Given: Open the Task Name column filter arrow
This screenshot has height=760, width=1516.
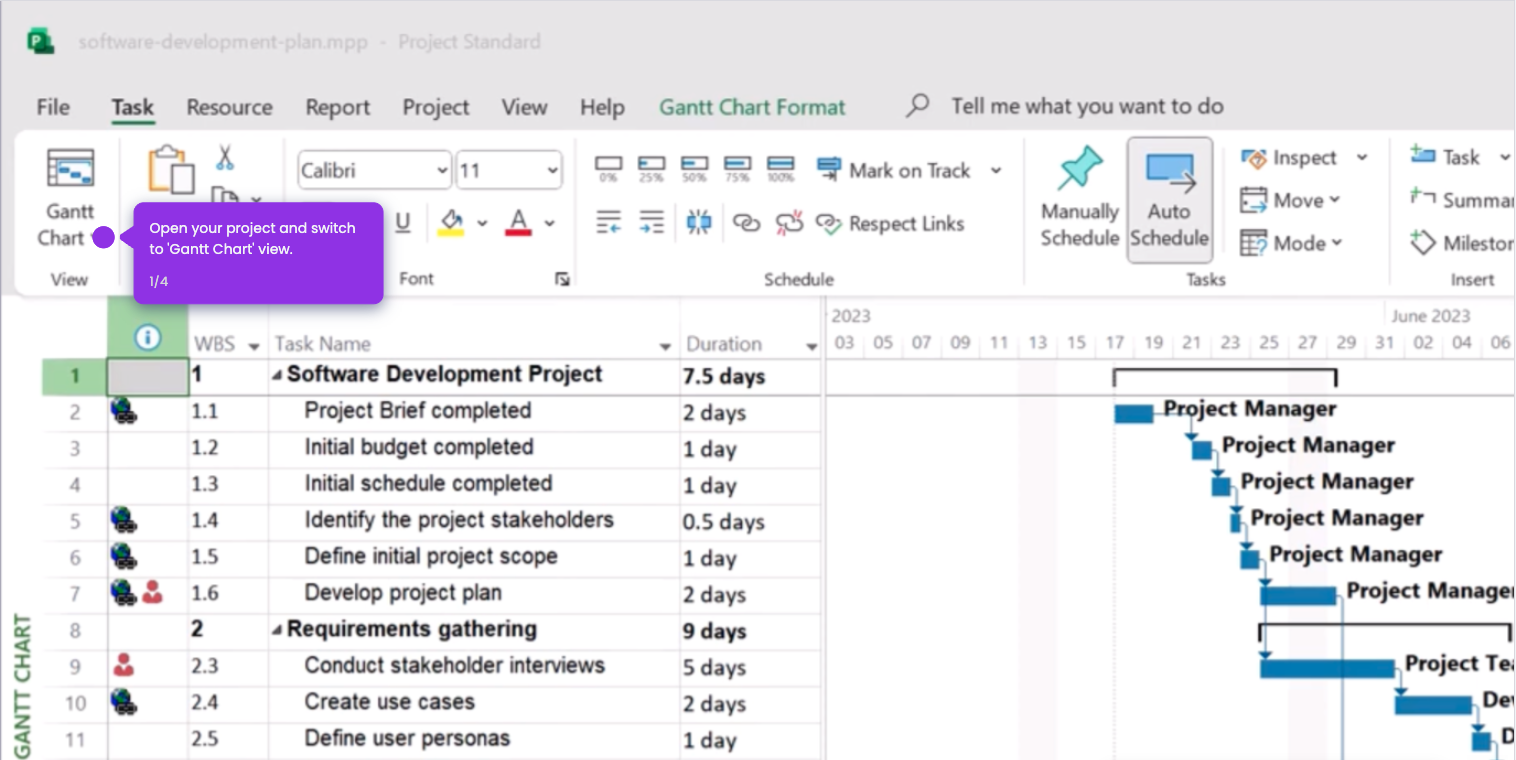Looking at the screenshot, I should (x=666, y=346).
